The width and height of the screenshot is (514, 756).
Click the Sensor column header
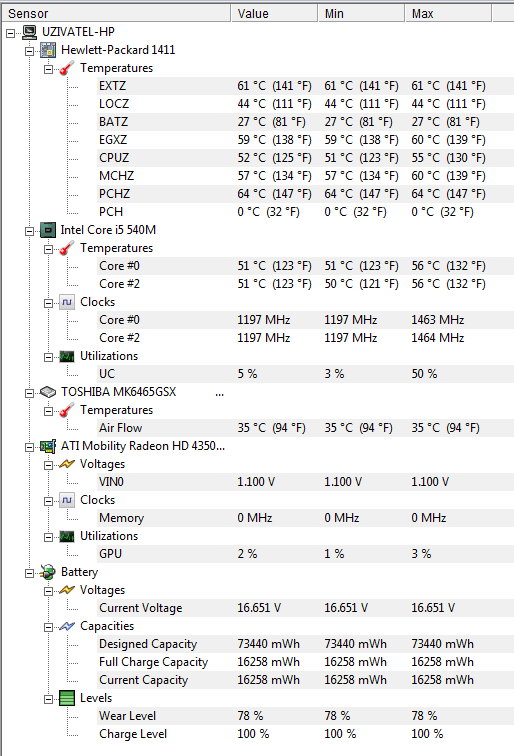116,14
